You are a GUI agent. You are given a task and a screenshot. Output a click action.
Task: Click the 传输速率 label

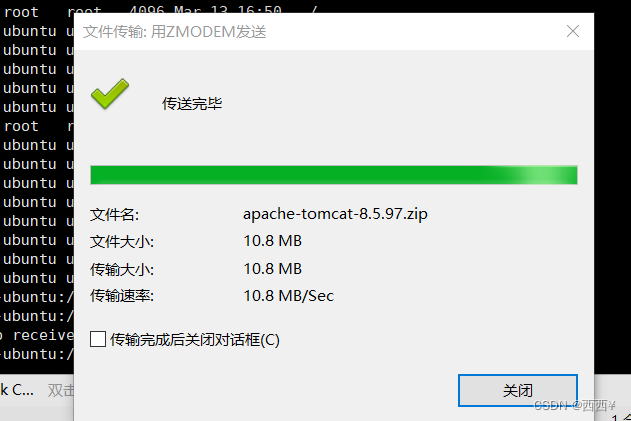(122, 296)
